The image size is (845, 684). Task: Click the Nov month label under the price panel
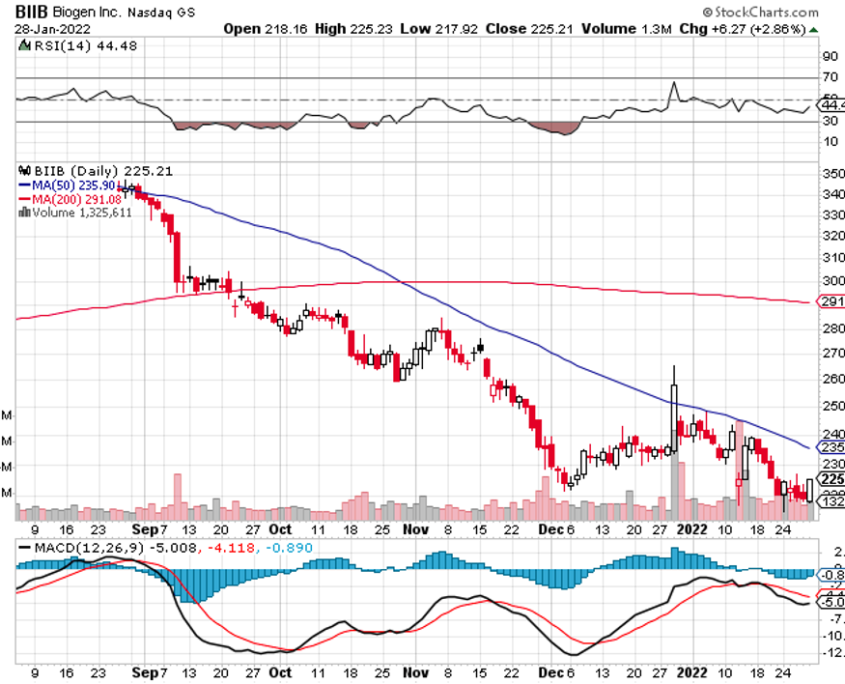[415, 529]
